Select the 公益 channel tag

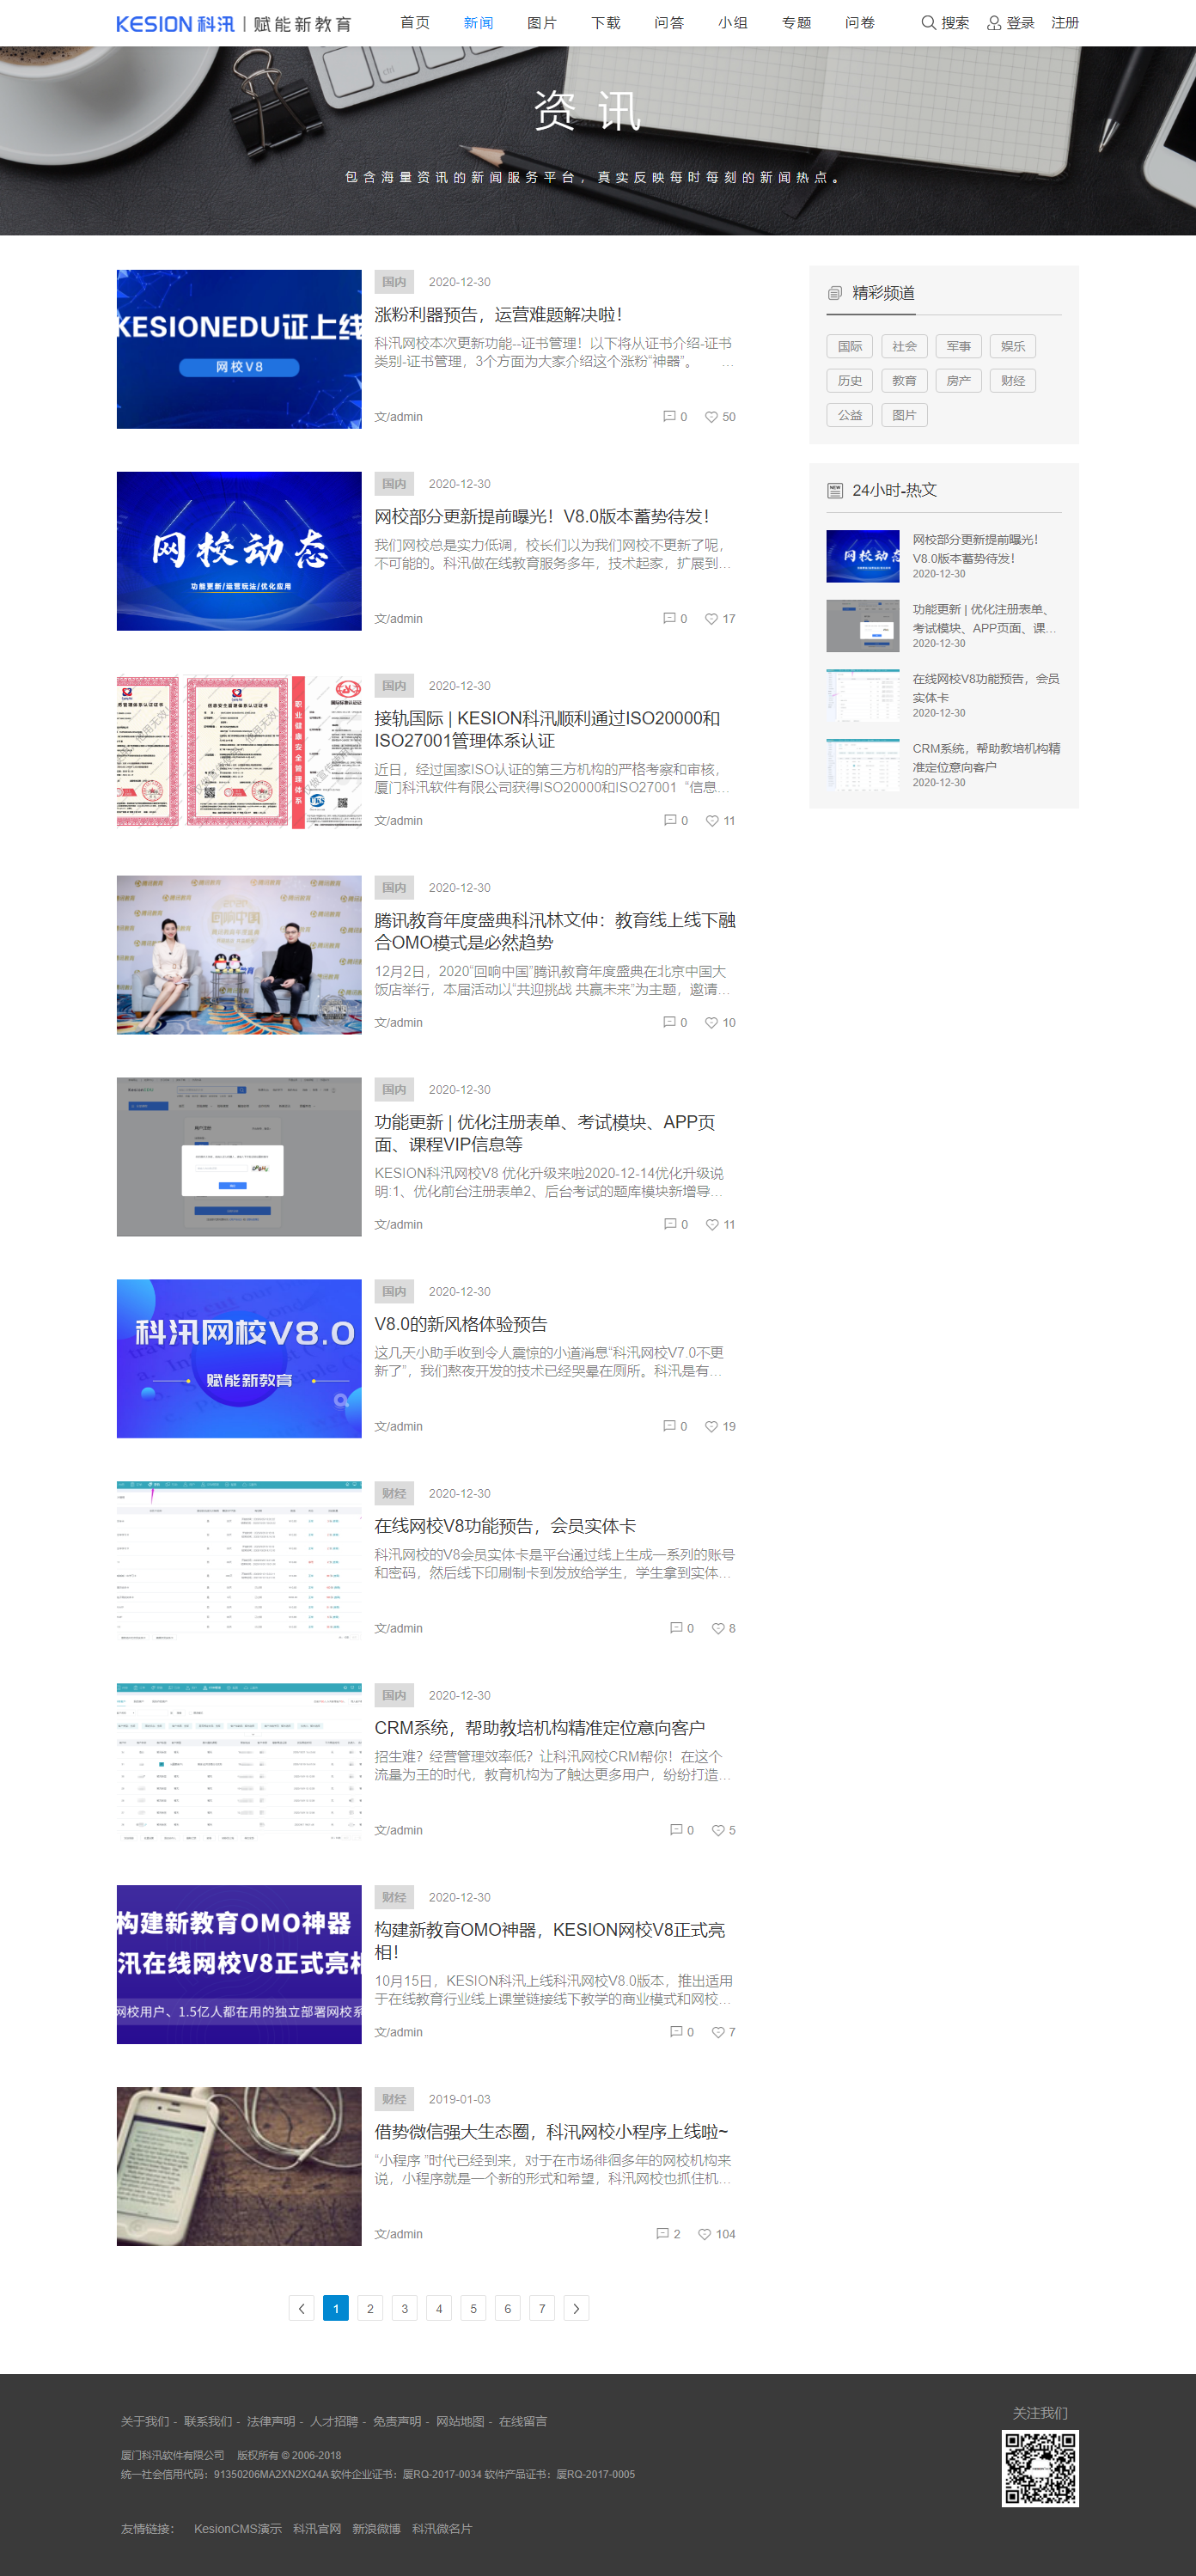tap(850, 415)
